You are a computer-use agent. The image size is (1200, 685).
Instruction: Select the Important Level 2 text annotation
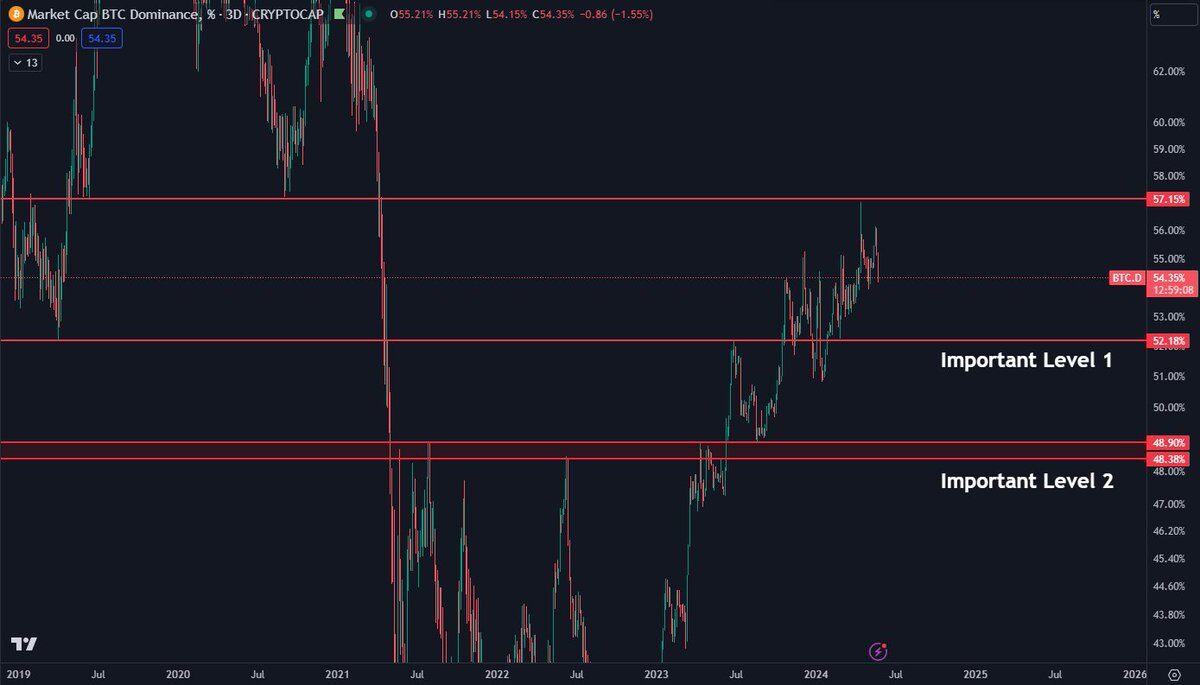1026,481
